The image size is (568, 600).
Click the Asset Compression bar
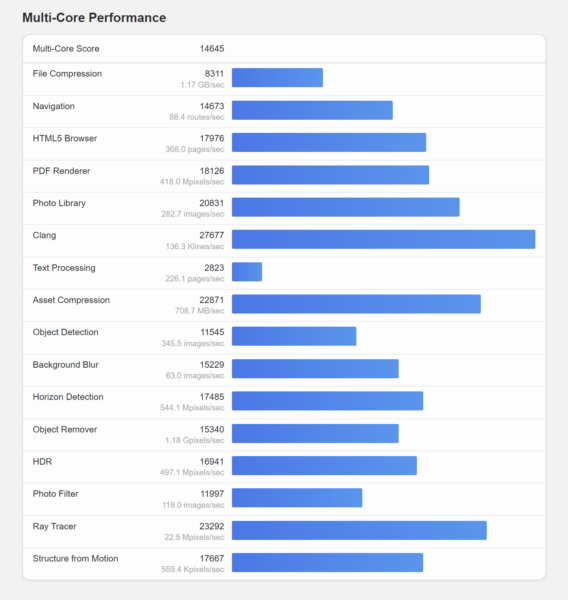[x=356, y=304]
